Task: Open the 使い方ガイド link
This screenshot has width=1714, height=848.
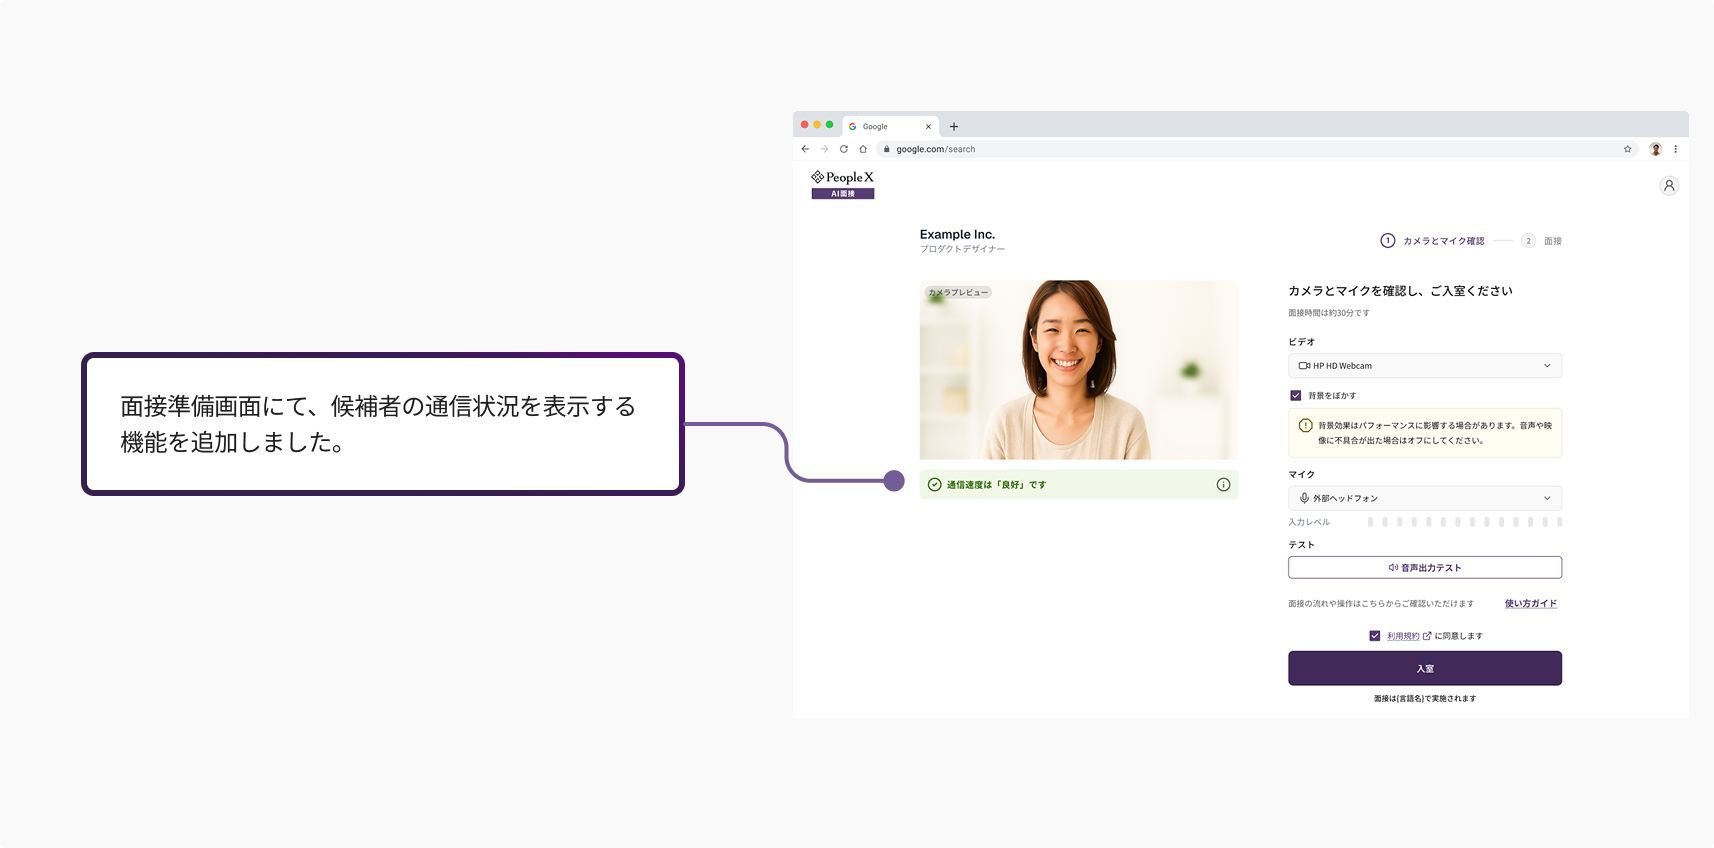Action: click(1531, 604)
